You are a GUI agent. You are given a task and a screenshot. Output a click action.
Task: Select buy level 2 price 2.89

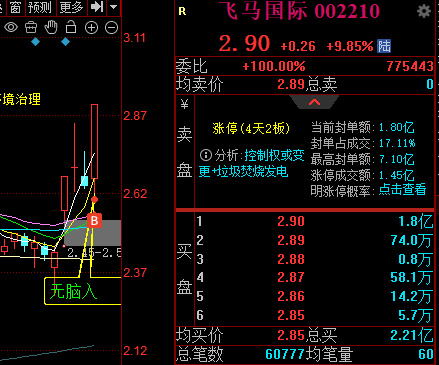click(x=291, y=240)
